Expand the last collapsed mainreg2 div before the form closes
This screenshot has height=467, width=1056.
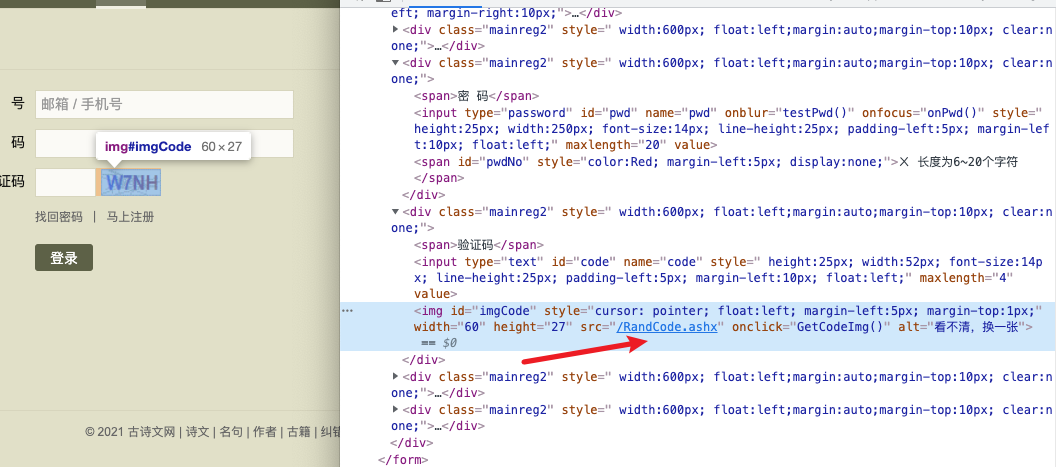395,410
